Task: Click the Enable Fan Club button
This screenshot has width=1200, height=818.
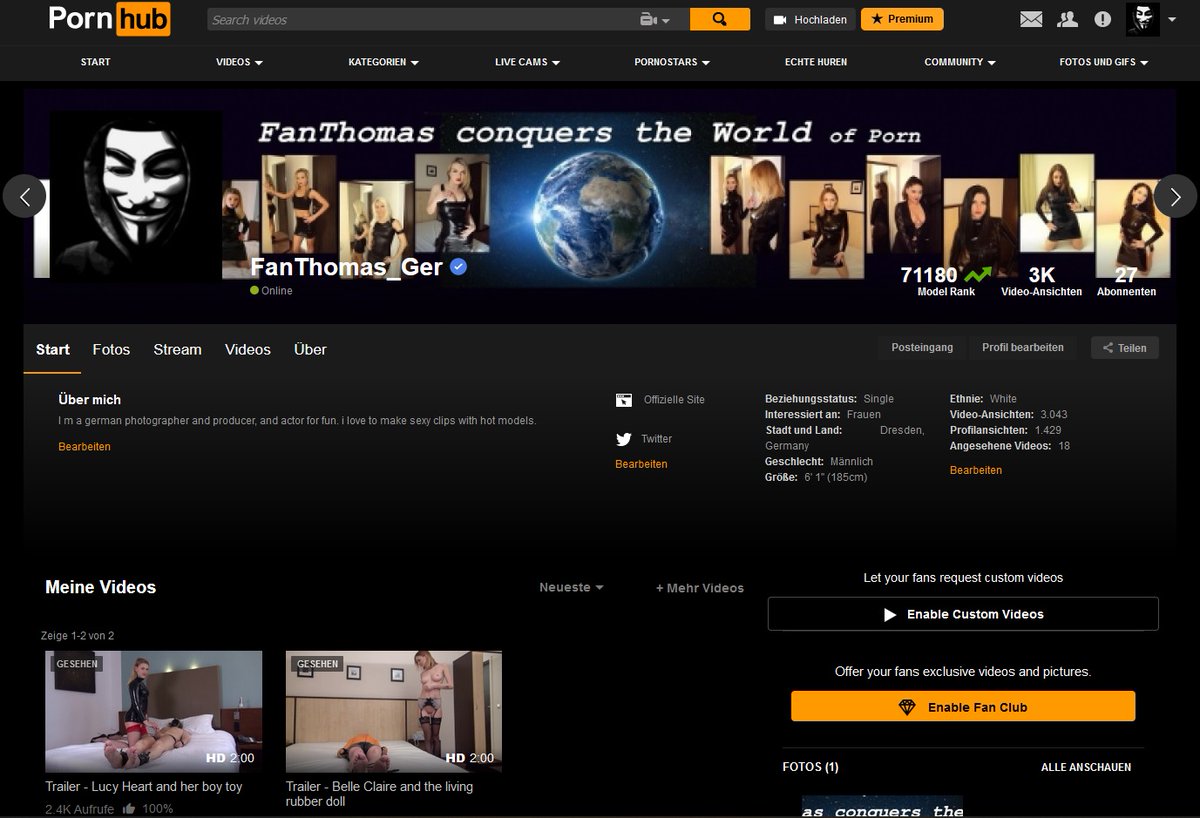Action: [x=963, y=706]
